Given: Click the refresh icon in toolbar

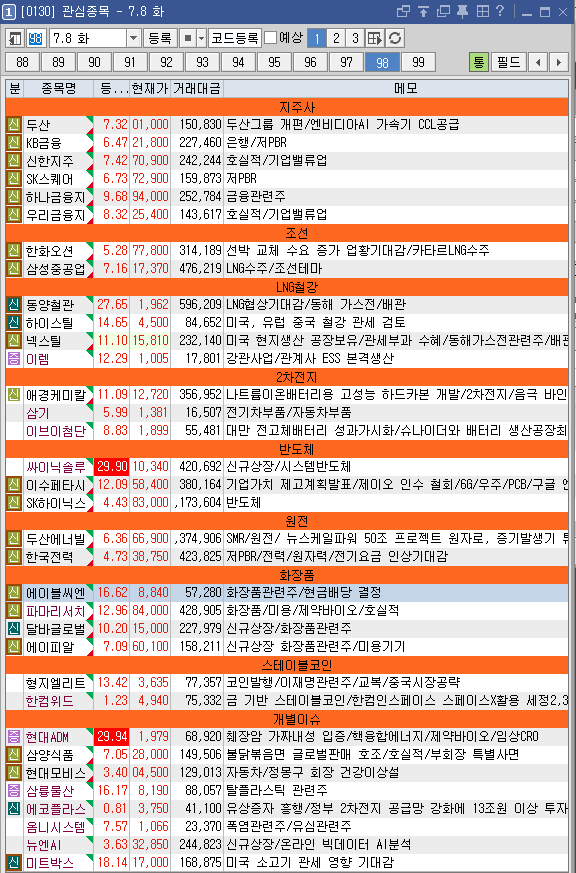Looking at the screenshot, I should (x=395, y=38).
